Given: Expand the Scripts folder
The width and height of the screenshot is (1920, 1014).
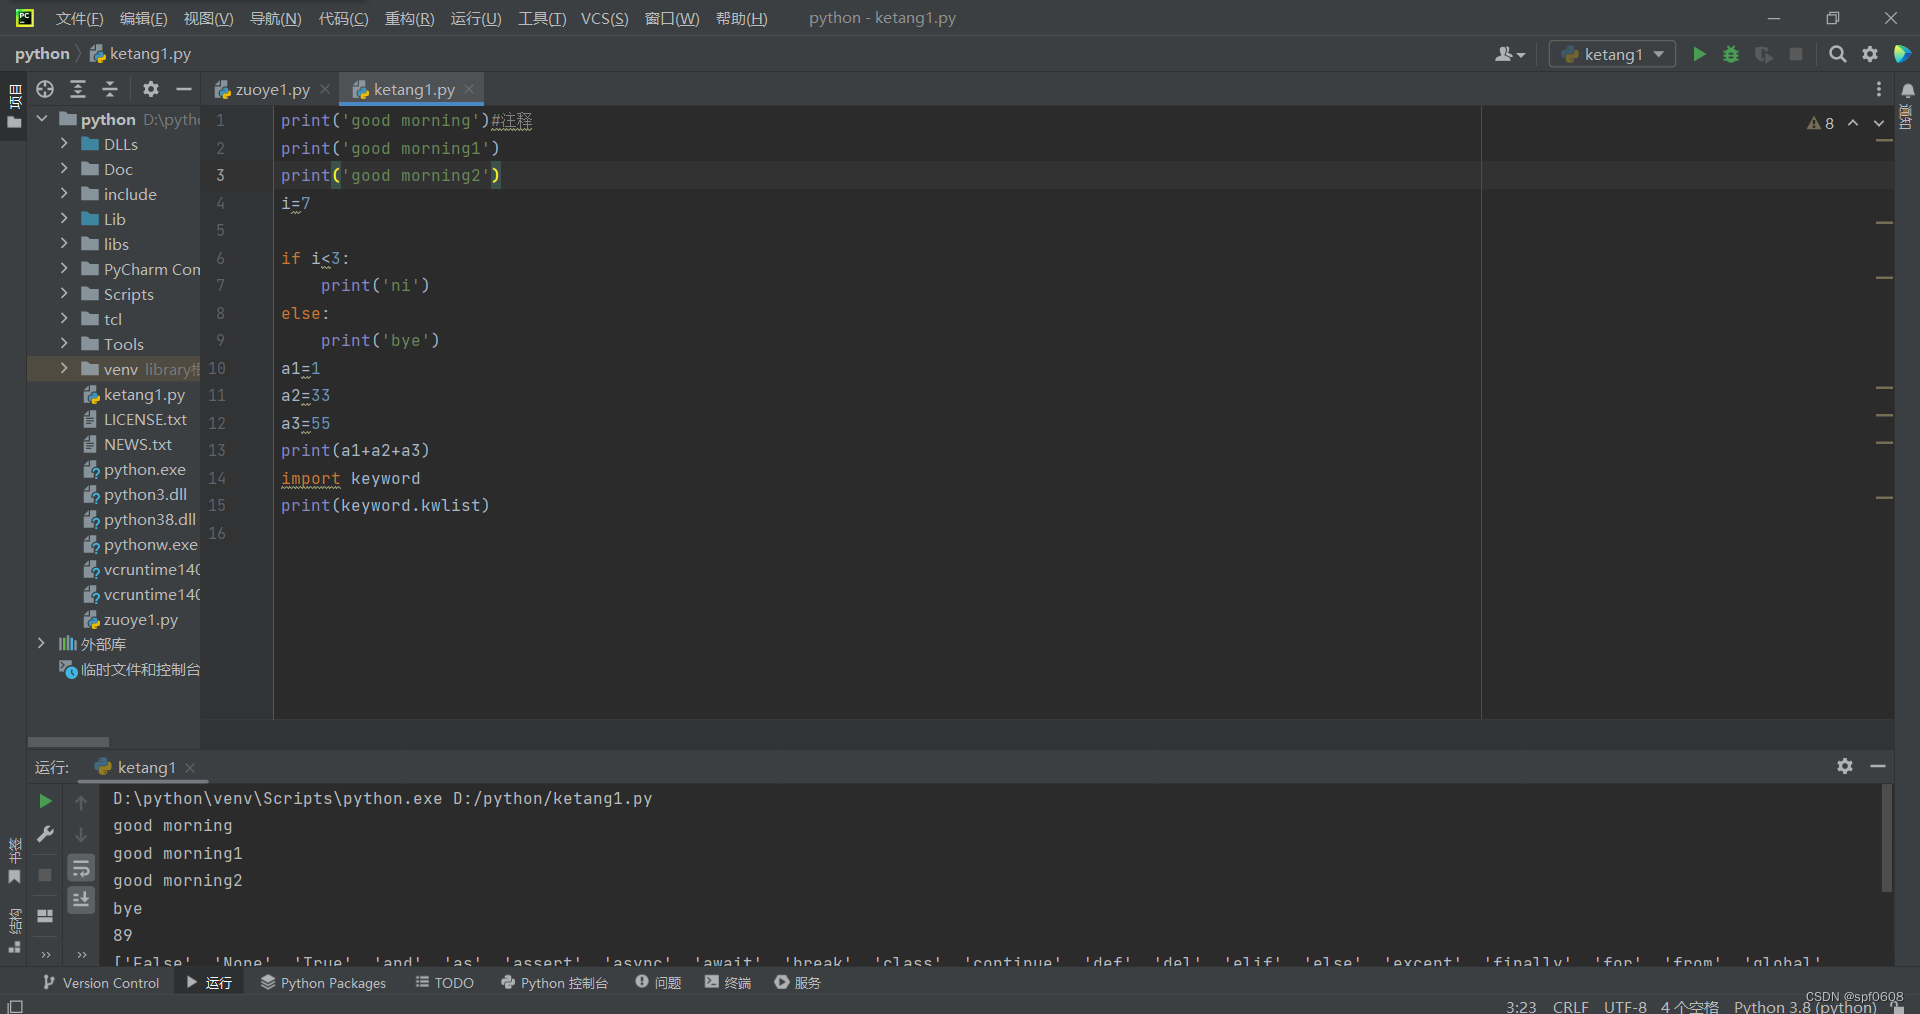Looking at the screenshot, I should pos(64,294).
